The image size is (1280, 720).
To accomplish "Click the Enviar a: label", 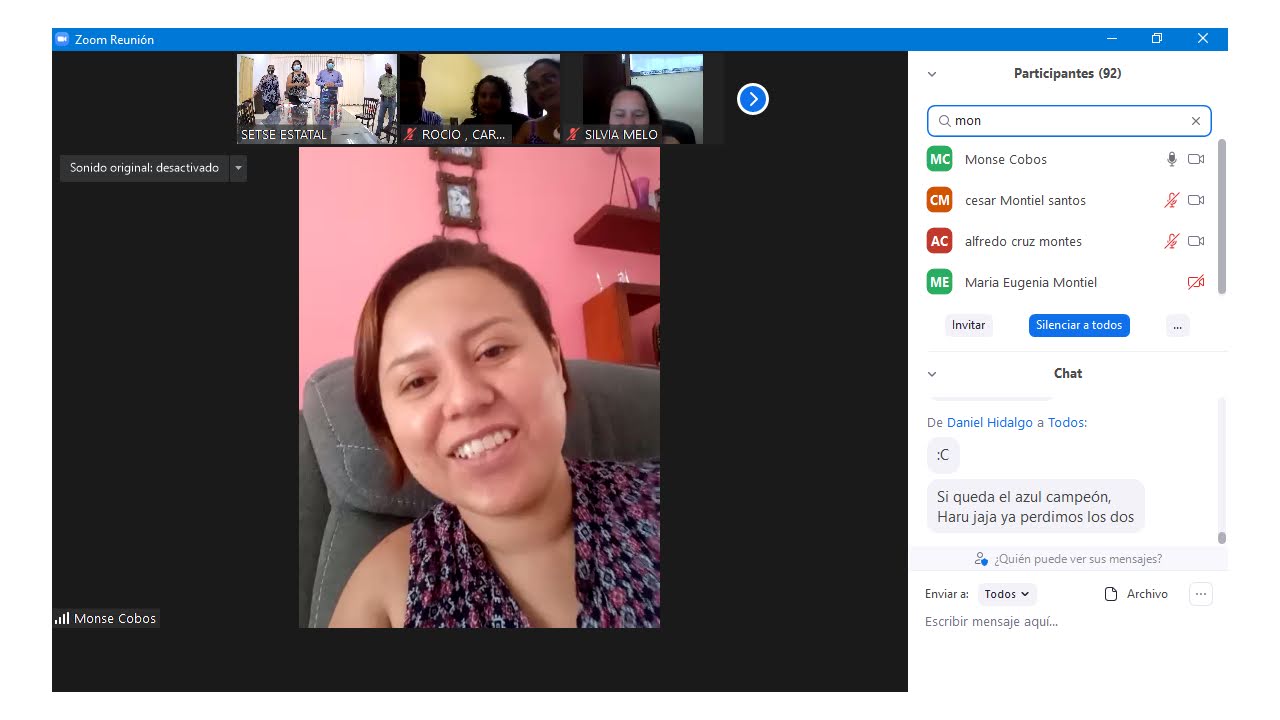I will 947,594.
